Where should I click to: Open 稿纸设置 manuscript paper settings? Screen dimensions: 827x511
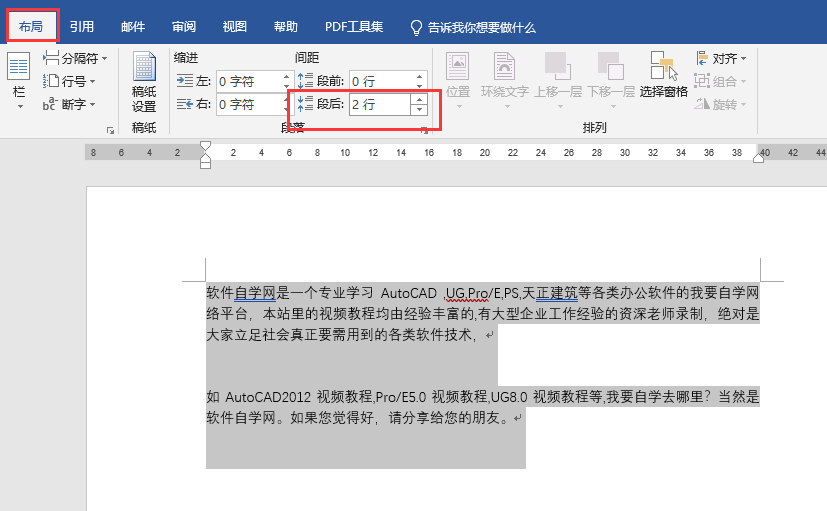point(144,82)
